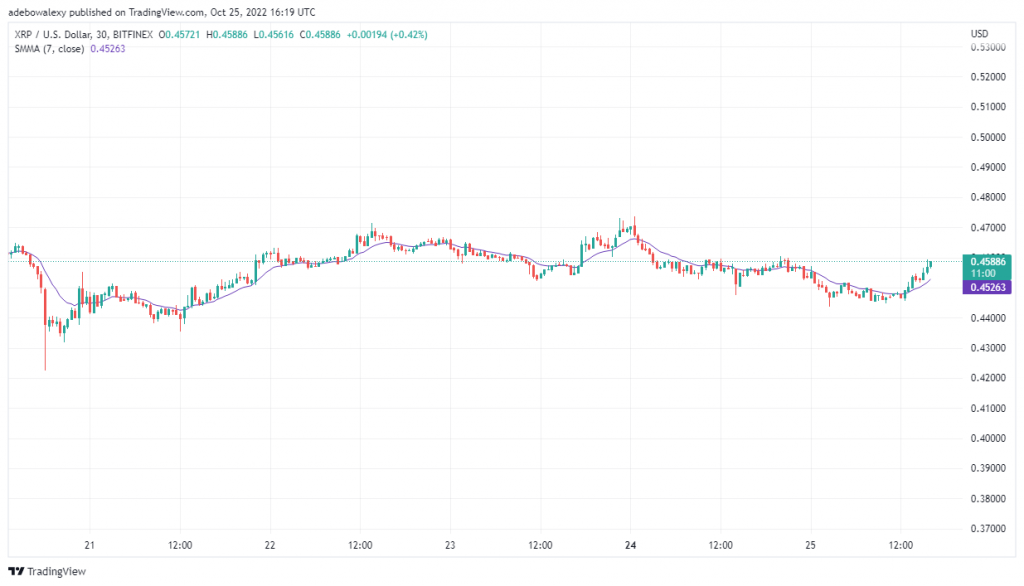The height and width of the screenshot is (586, 1024).
Task: Click the date label 24 on time axis
Action: point(630,545)
